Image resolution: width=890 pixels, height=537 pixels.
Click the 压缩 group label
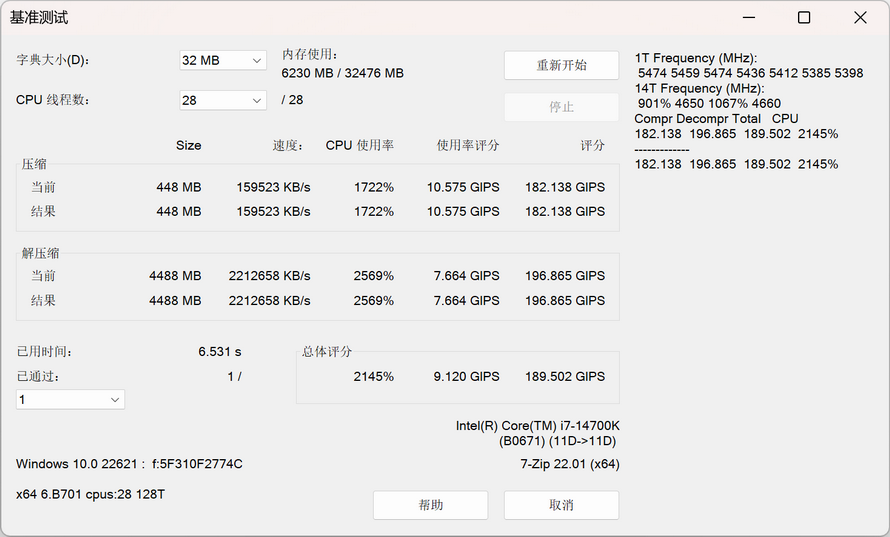(x=34, y=164)
